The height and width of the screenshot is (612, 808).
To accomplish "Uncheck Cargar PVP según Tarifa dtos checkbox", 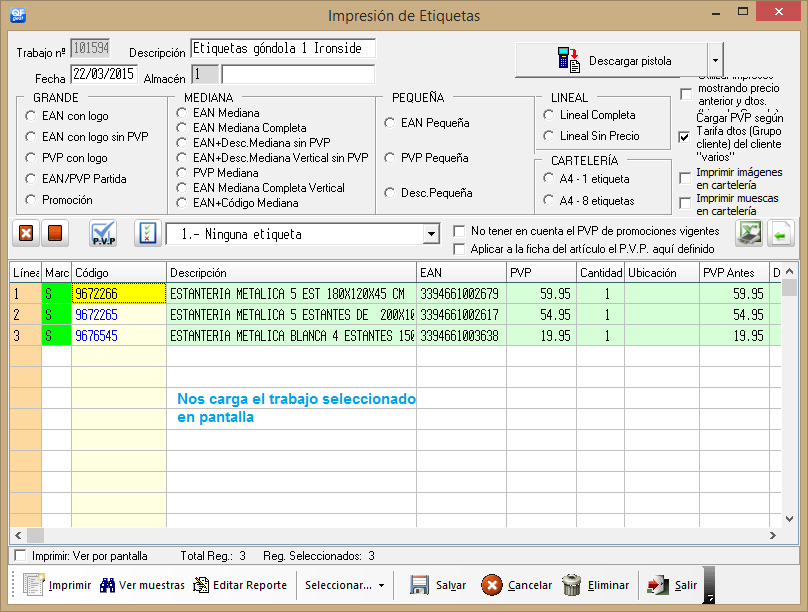I will pyautogui.click(x=684, y=137).
